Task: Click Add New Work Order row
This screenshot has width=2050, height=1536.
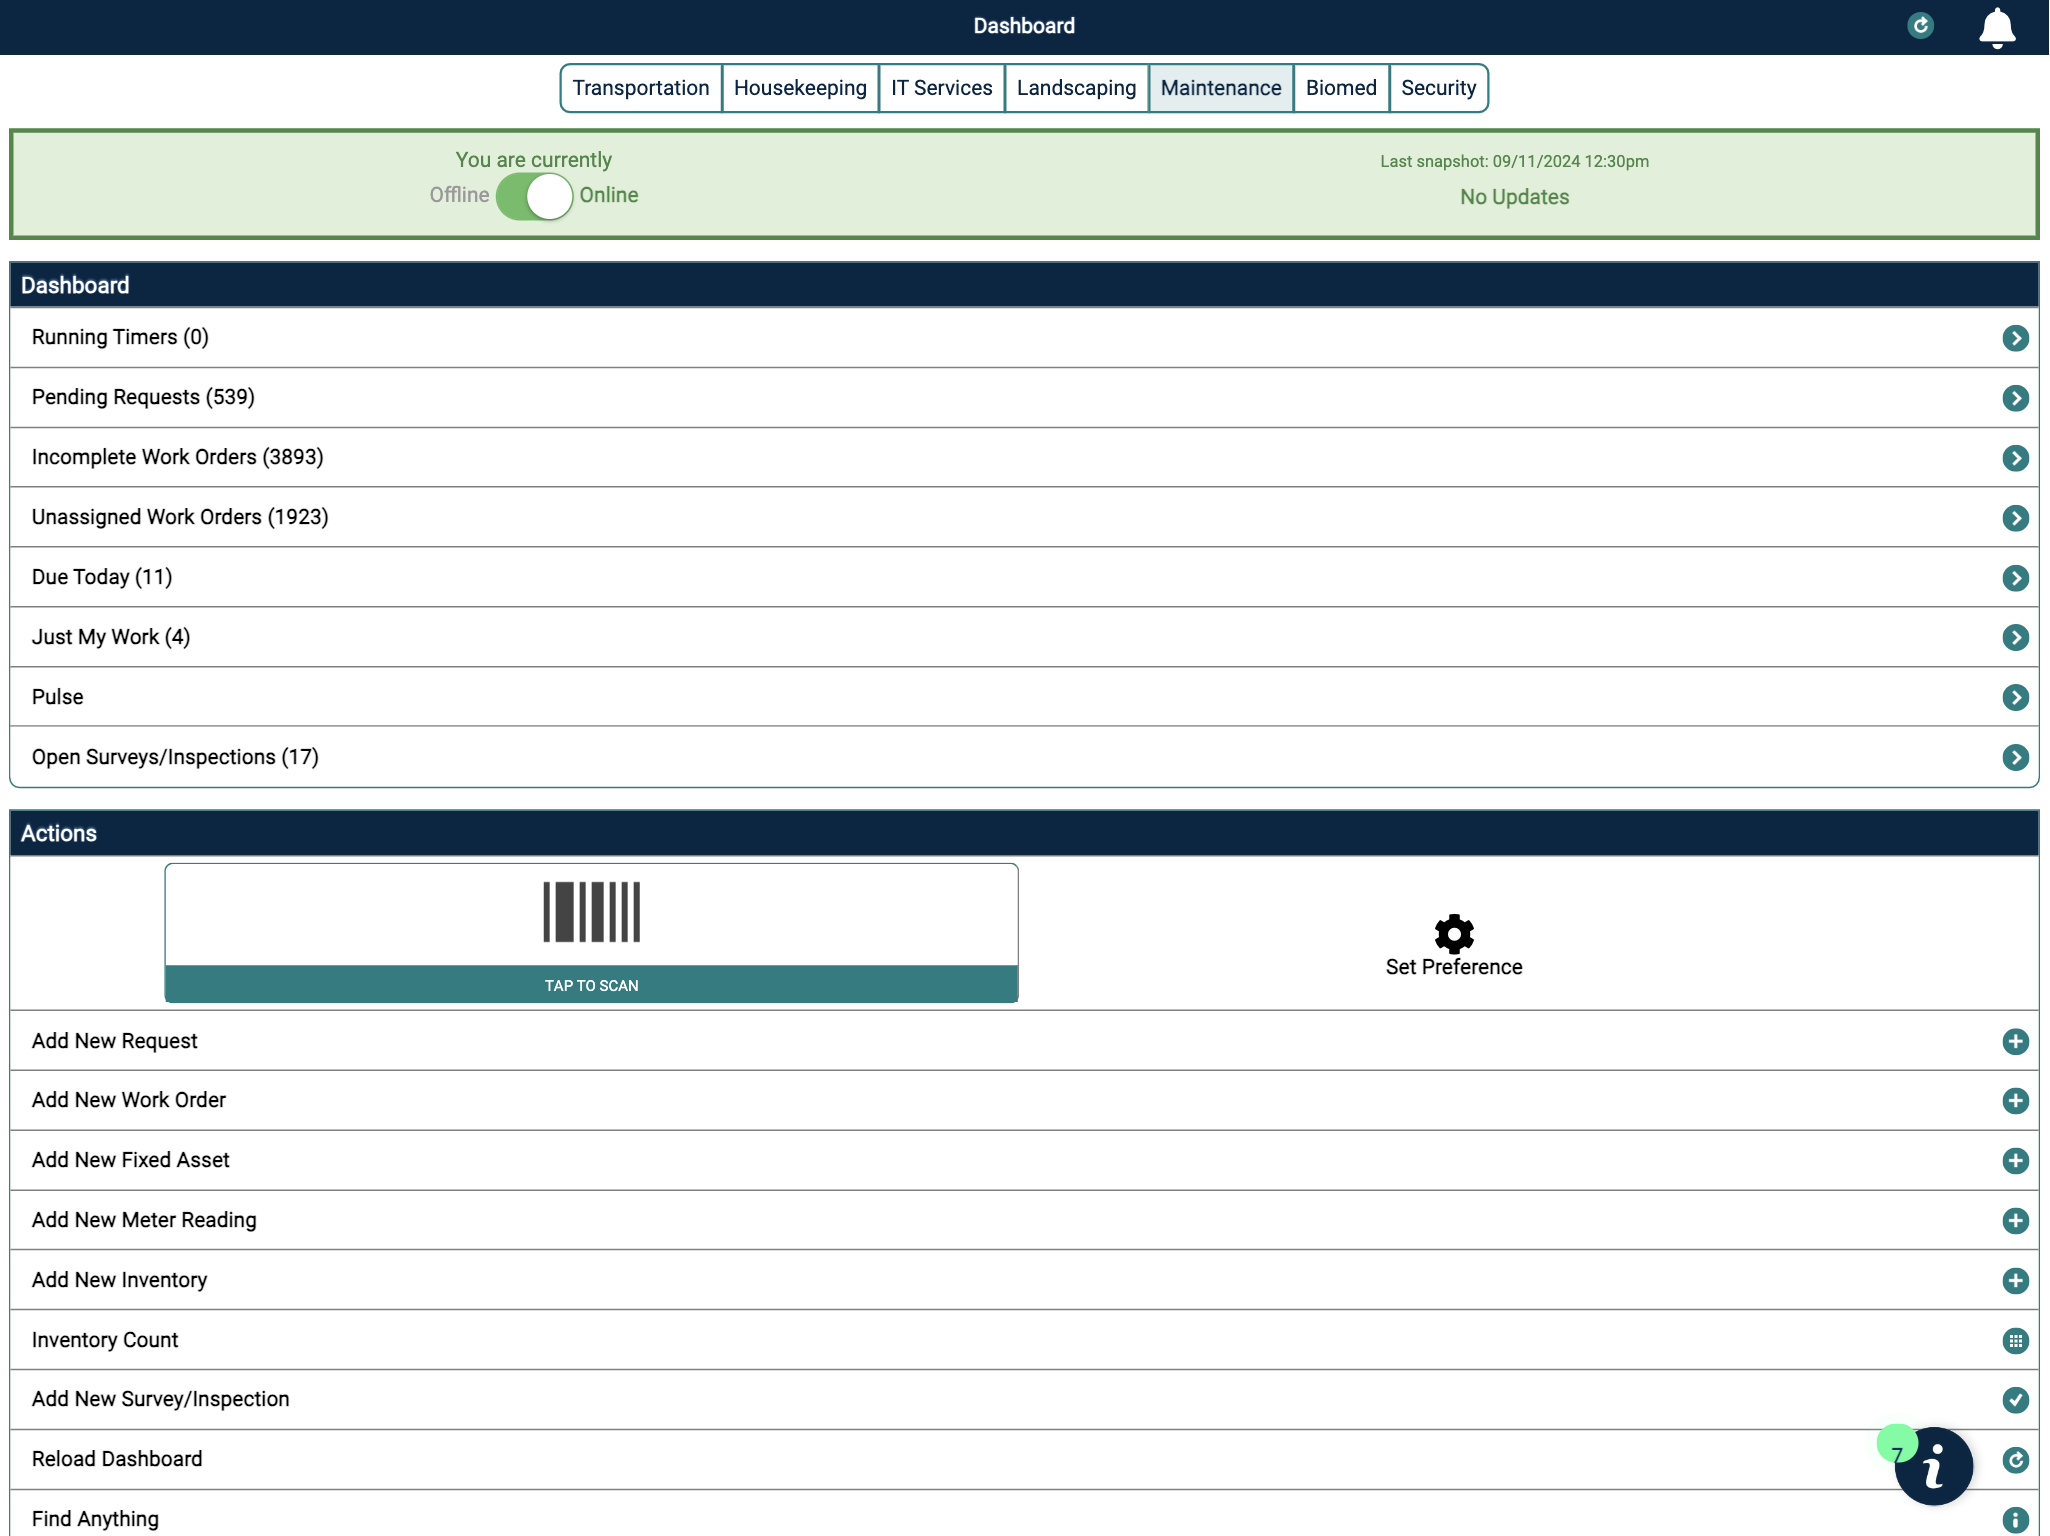Action: tap(129, 1100)
